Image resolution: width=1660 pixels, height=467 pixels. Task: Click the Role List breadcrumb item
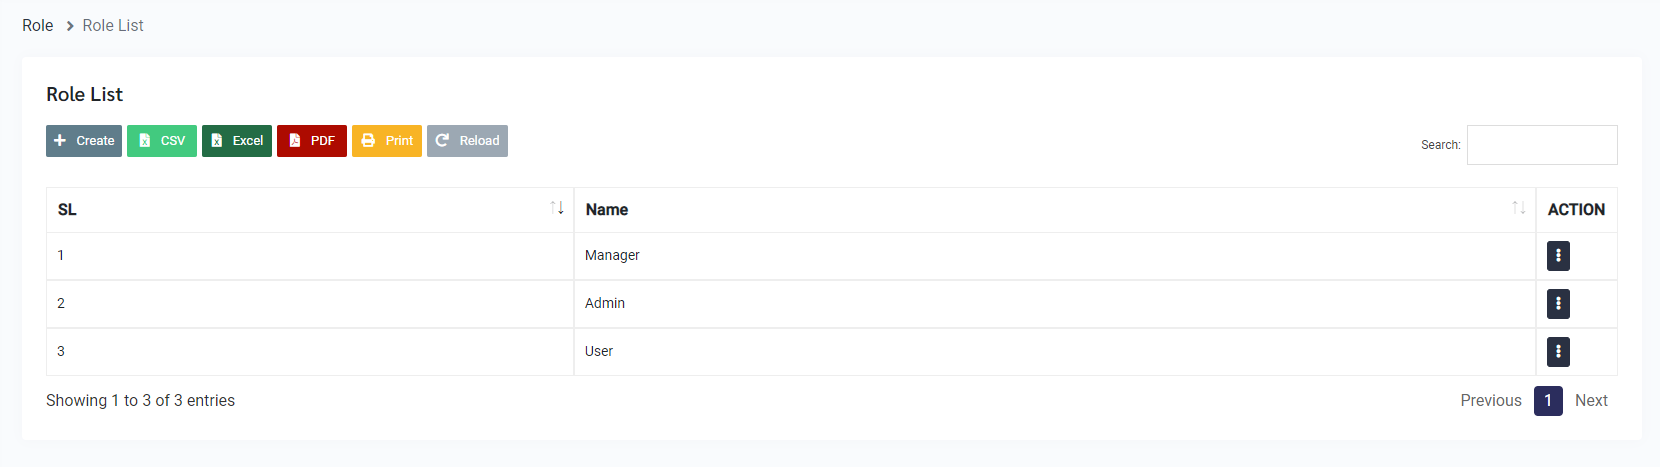click(x=113, y=26)
